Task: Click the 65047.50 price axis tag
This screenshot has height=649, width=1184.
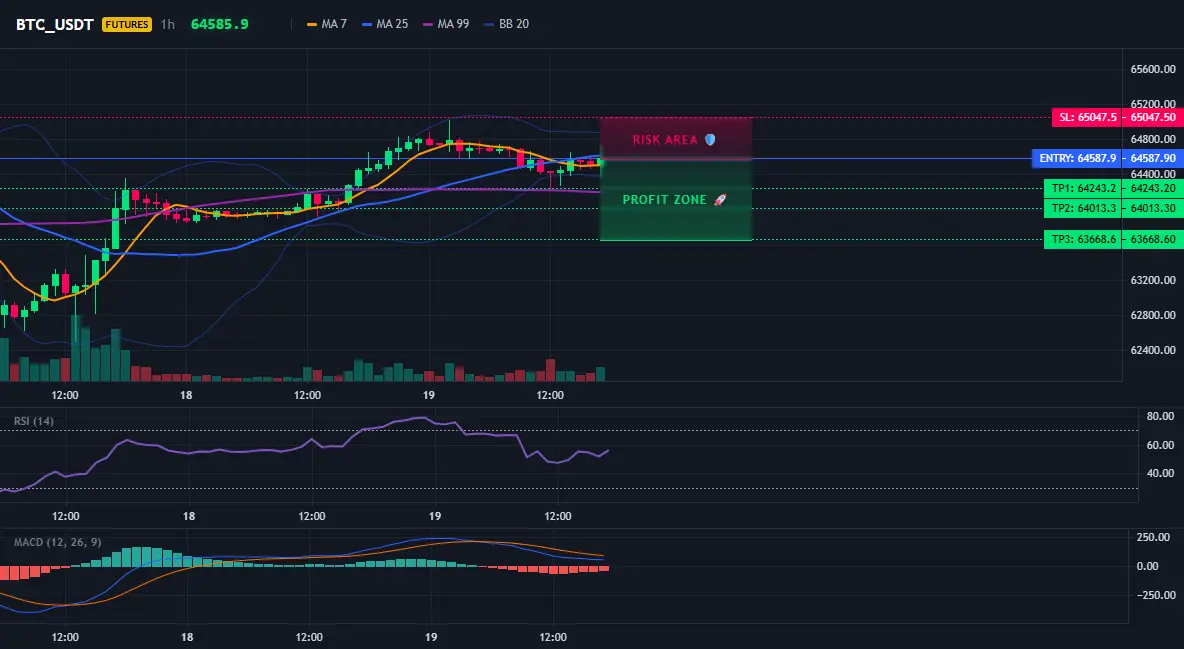Action: pyautogui.click(x=1153, y=117)
